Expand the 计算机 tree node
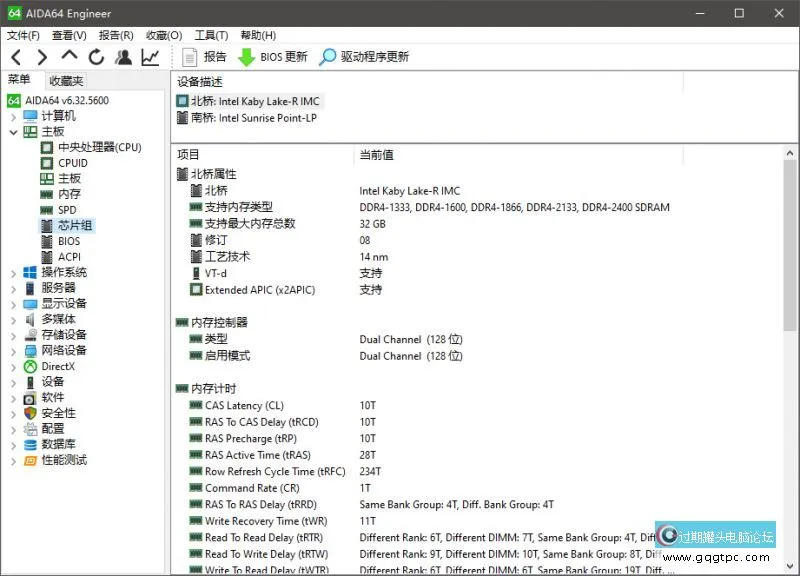The height and width of the screenshot is (576, 800). [12, 116]
